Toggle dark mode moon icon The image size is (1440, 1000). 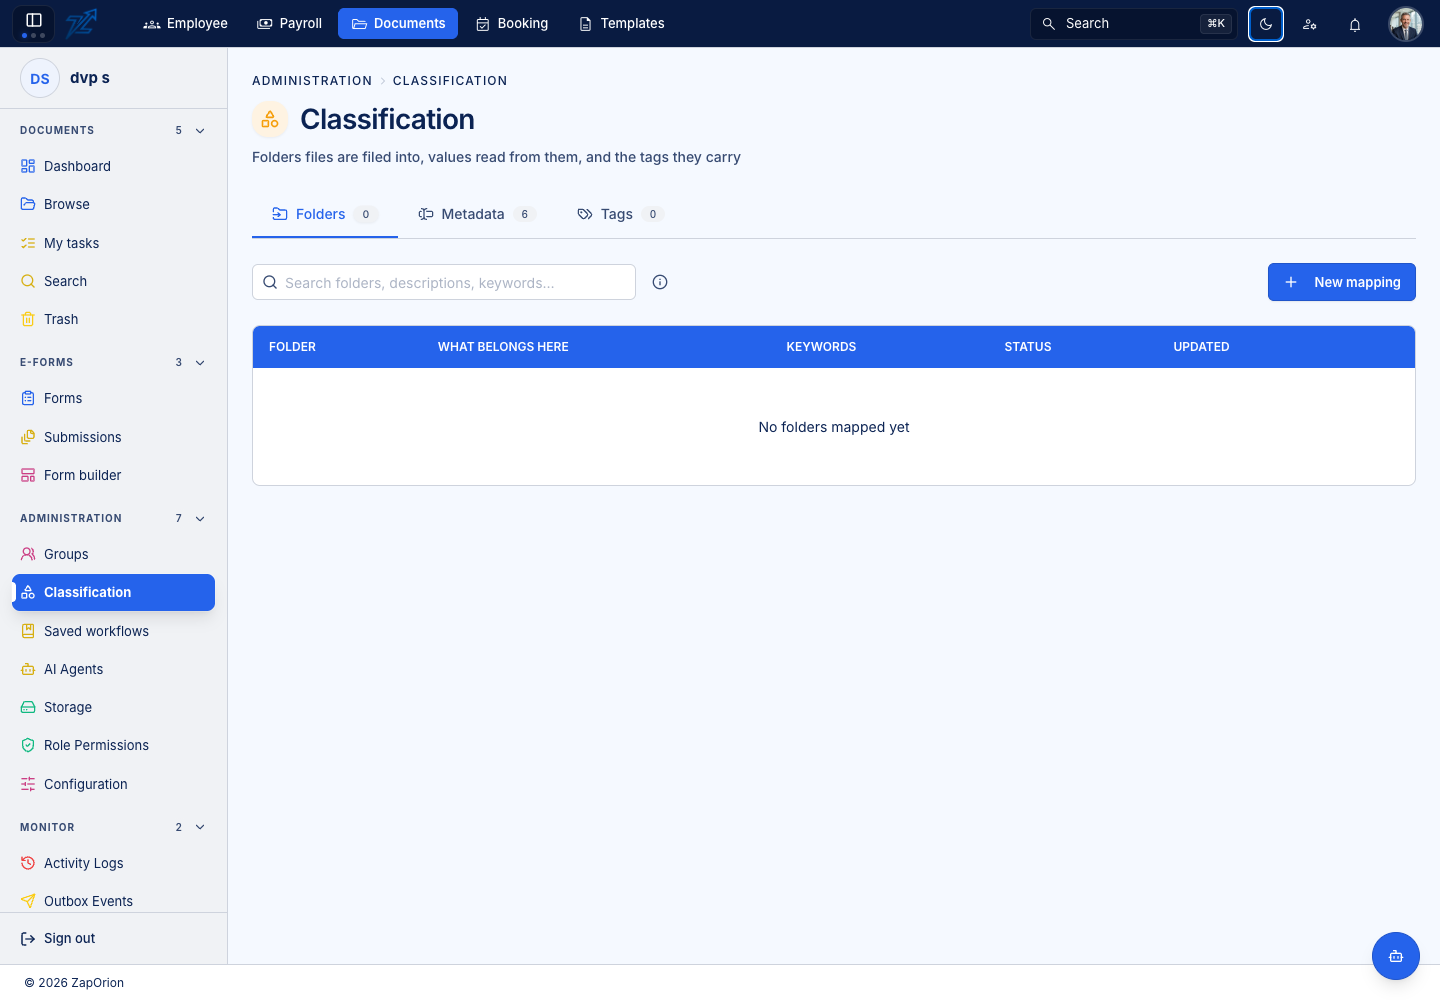1266,24
